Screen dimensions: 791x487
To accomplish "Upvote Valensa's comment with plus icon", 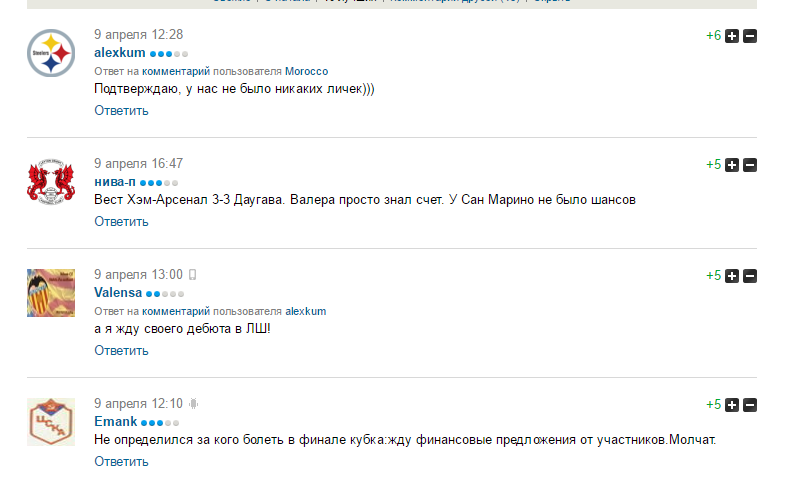I will 731,276.
